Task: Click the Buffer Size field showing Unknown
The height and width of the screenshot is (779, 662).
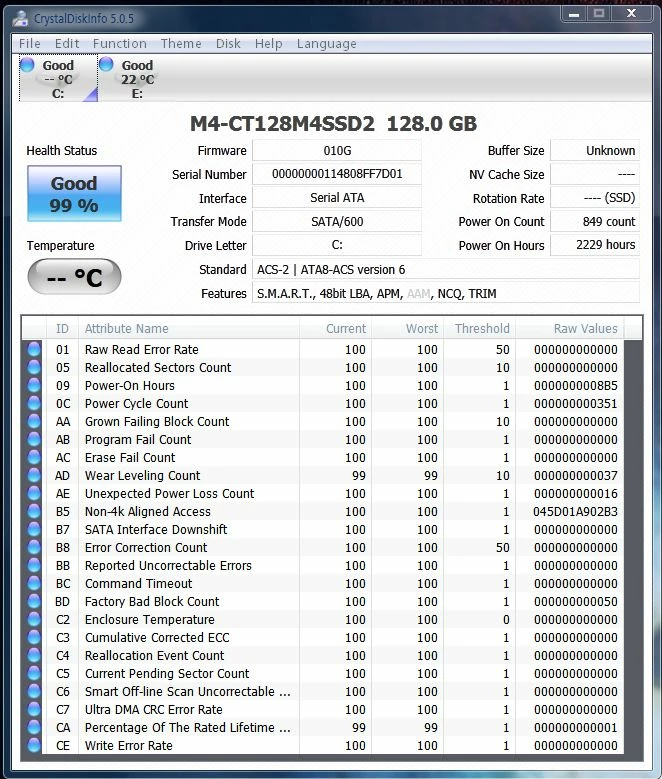Action: pos(594,151)
